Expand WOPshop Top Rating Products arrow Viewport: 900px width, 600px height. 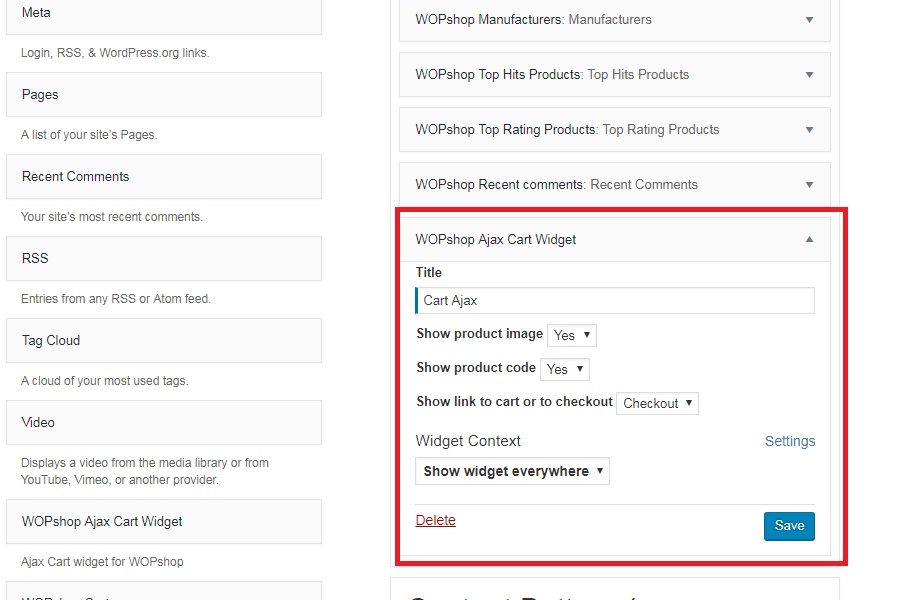coord(809,130)
